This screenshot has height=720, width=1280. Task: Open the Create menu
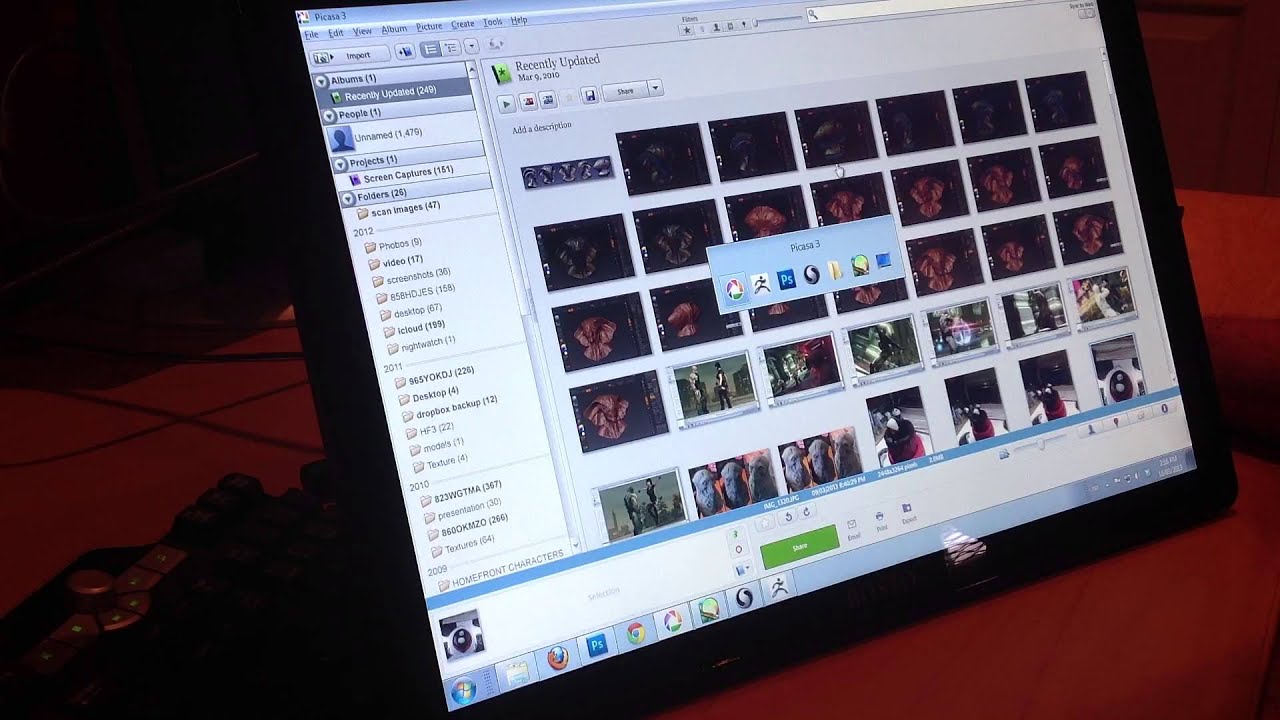tap(462, 24)
